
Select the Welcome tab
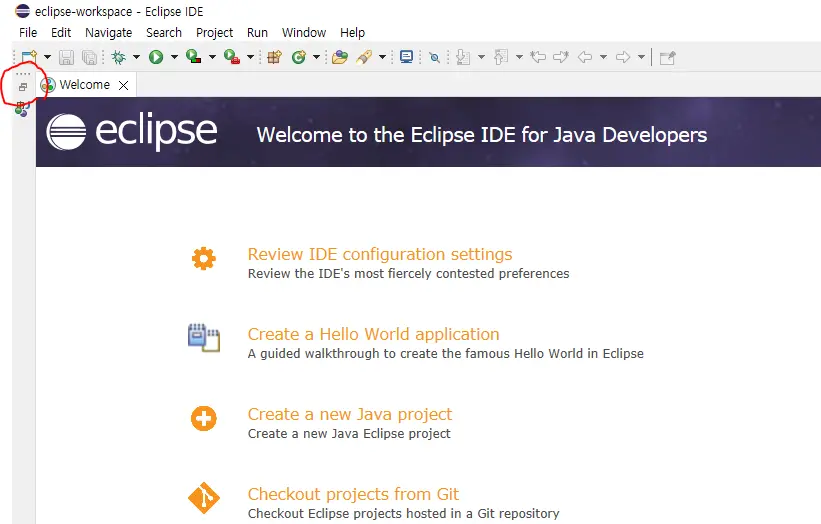coord(85,85)
